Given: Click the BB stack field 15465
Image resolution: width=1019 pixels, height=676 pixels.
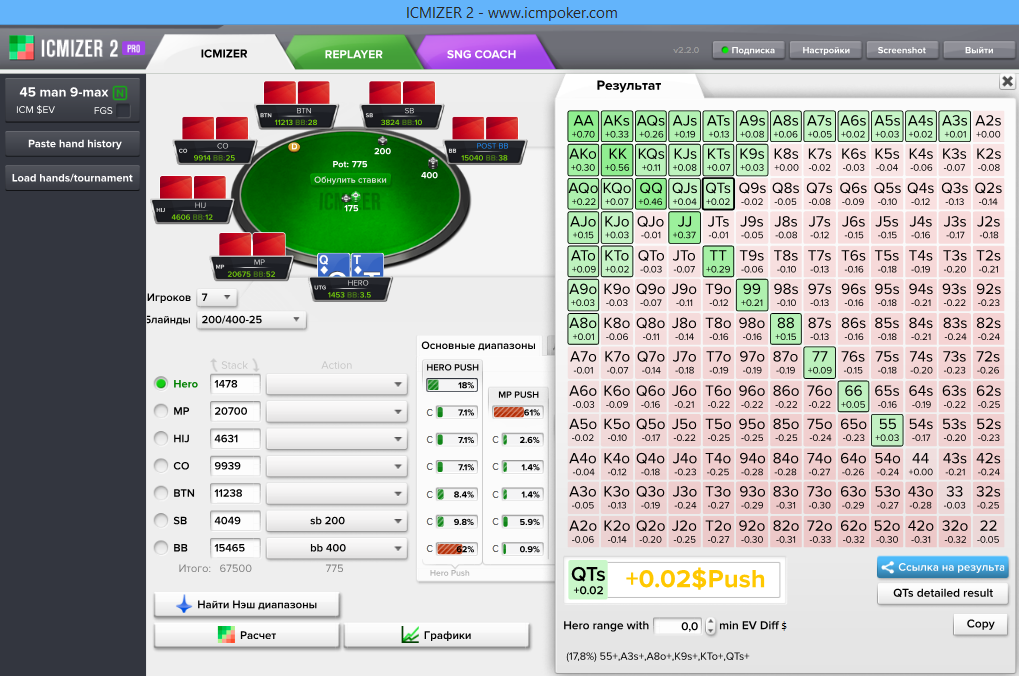Looking at the screenshot, I should (x=235, y=548).
